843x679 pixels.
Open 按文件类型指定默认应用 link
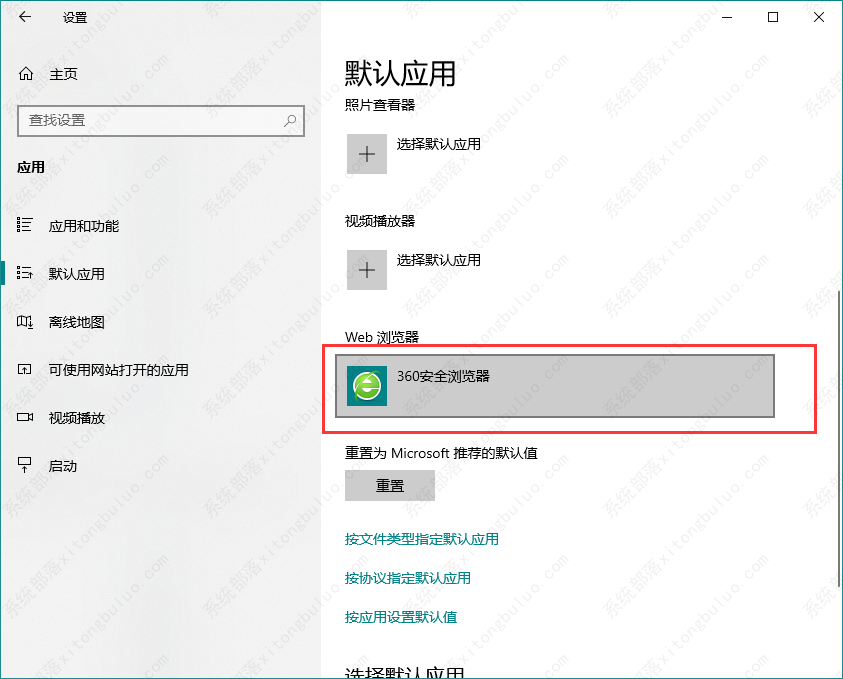point(421,539)
